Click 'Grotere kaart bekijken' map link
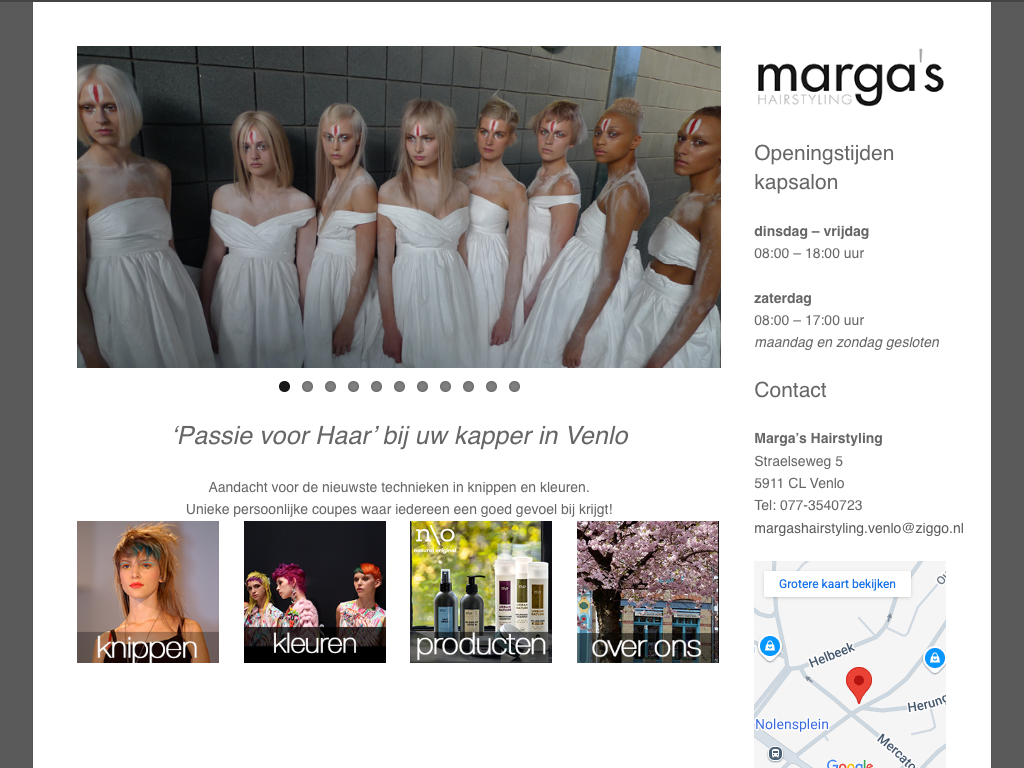 click(837, 584)
